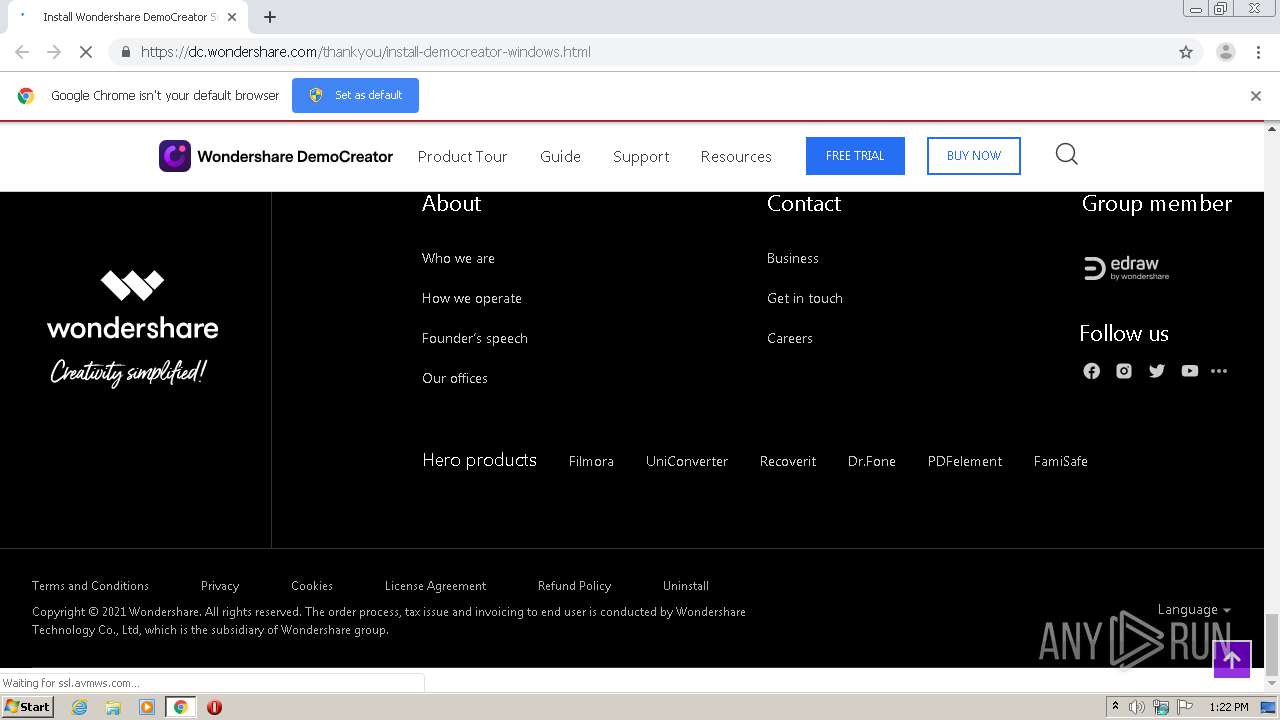Viewport: 1280px width, 720px height.
Task: Open the Chrome profile avatar icon
Action: click(x=1225, y=52)
